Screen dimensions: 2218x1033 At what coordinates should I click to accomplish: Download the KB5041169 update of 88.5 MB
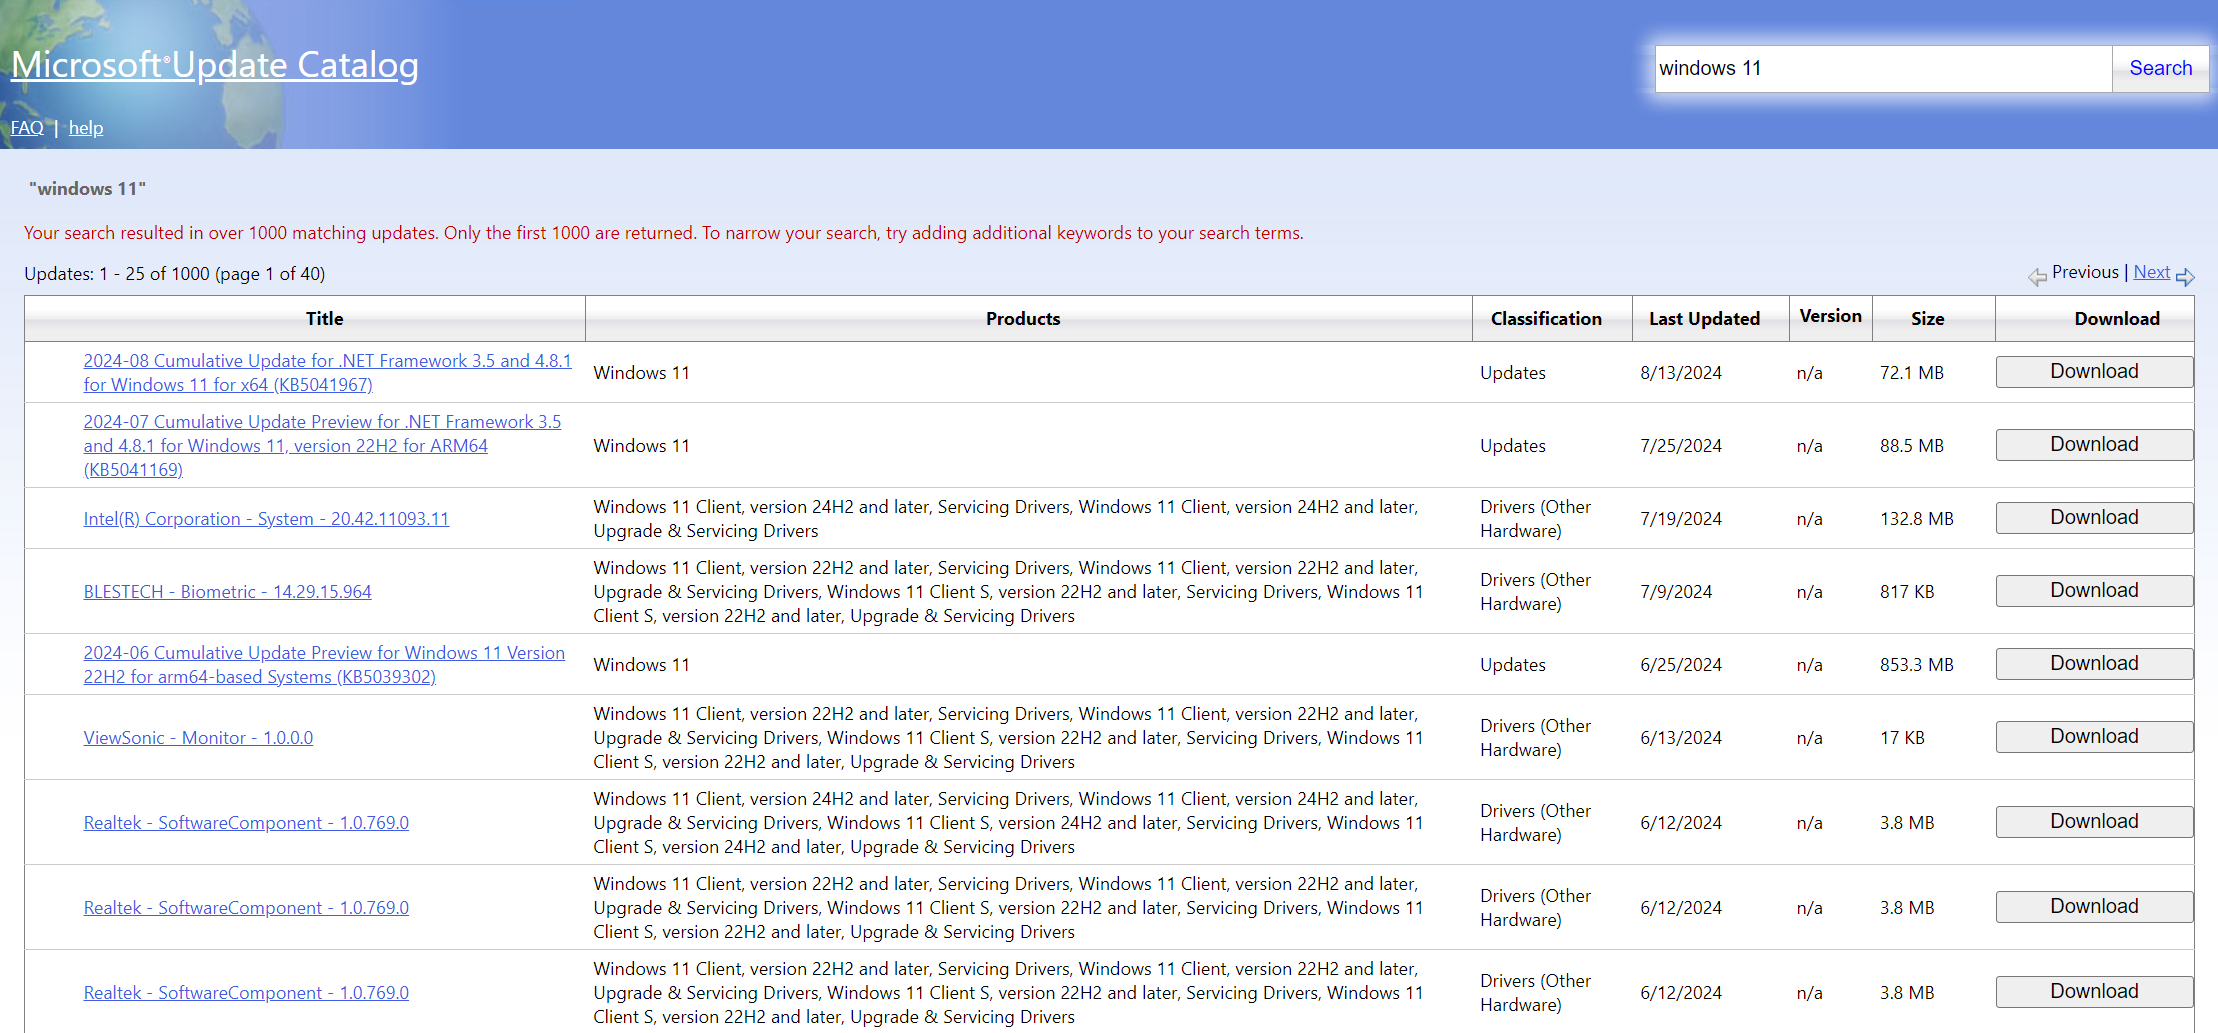point(2094,445)
